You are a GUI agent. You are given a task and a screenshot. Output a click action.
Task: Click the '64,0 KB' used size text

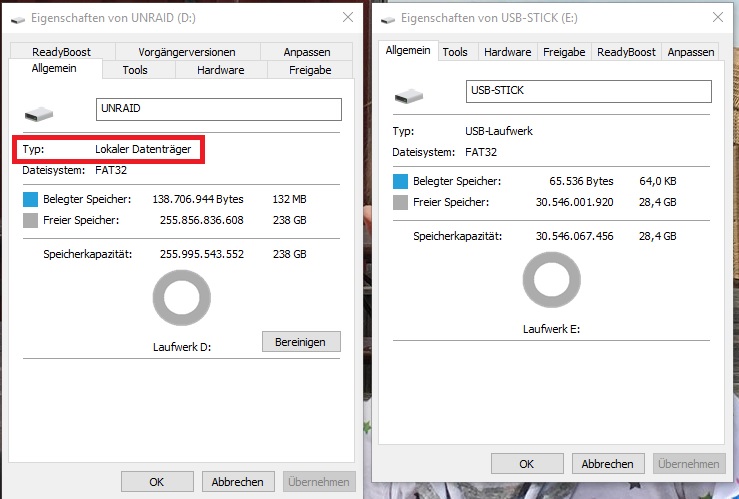[x=658, y=181]
